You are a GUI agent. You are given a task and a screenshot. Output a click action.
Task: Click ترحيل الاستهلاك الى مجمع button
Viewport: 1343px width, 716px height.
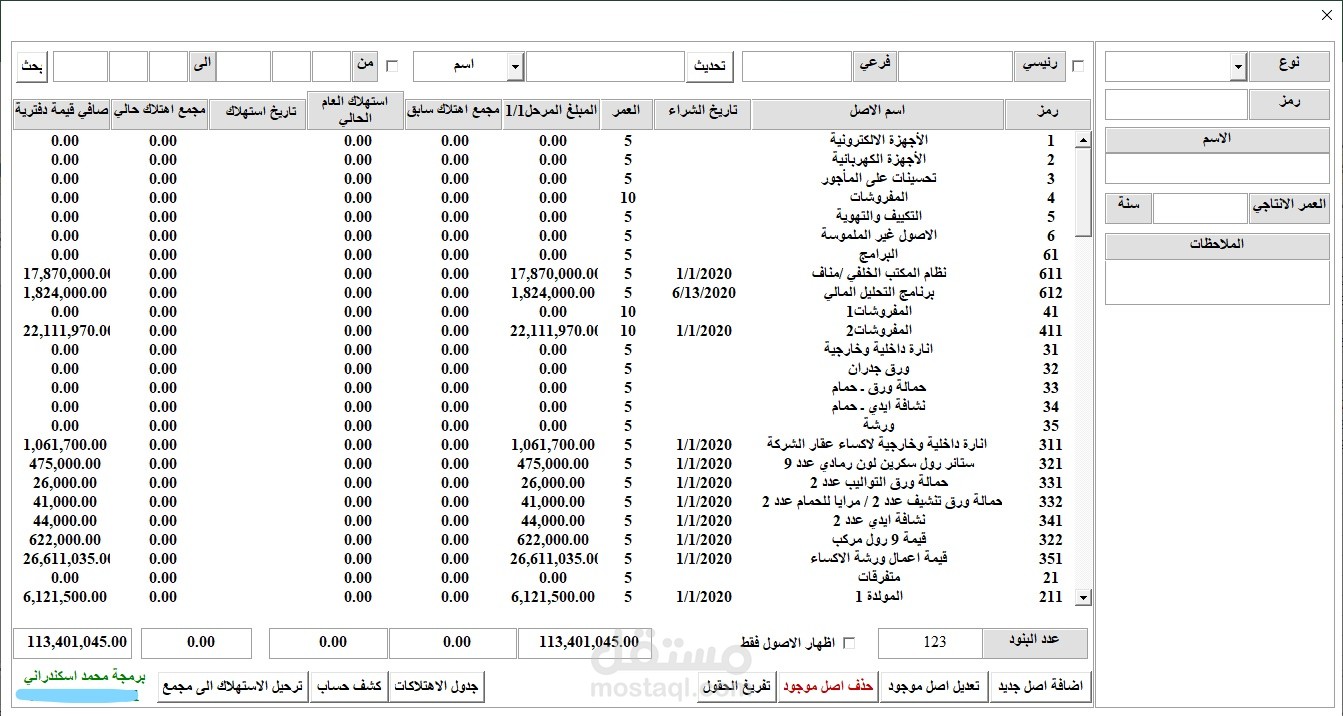pos(233,685)
